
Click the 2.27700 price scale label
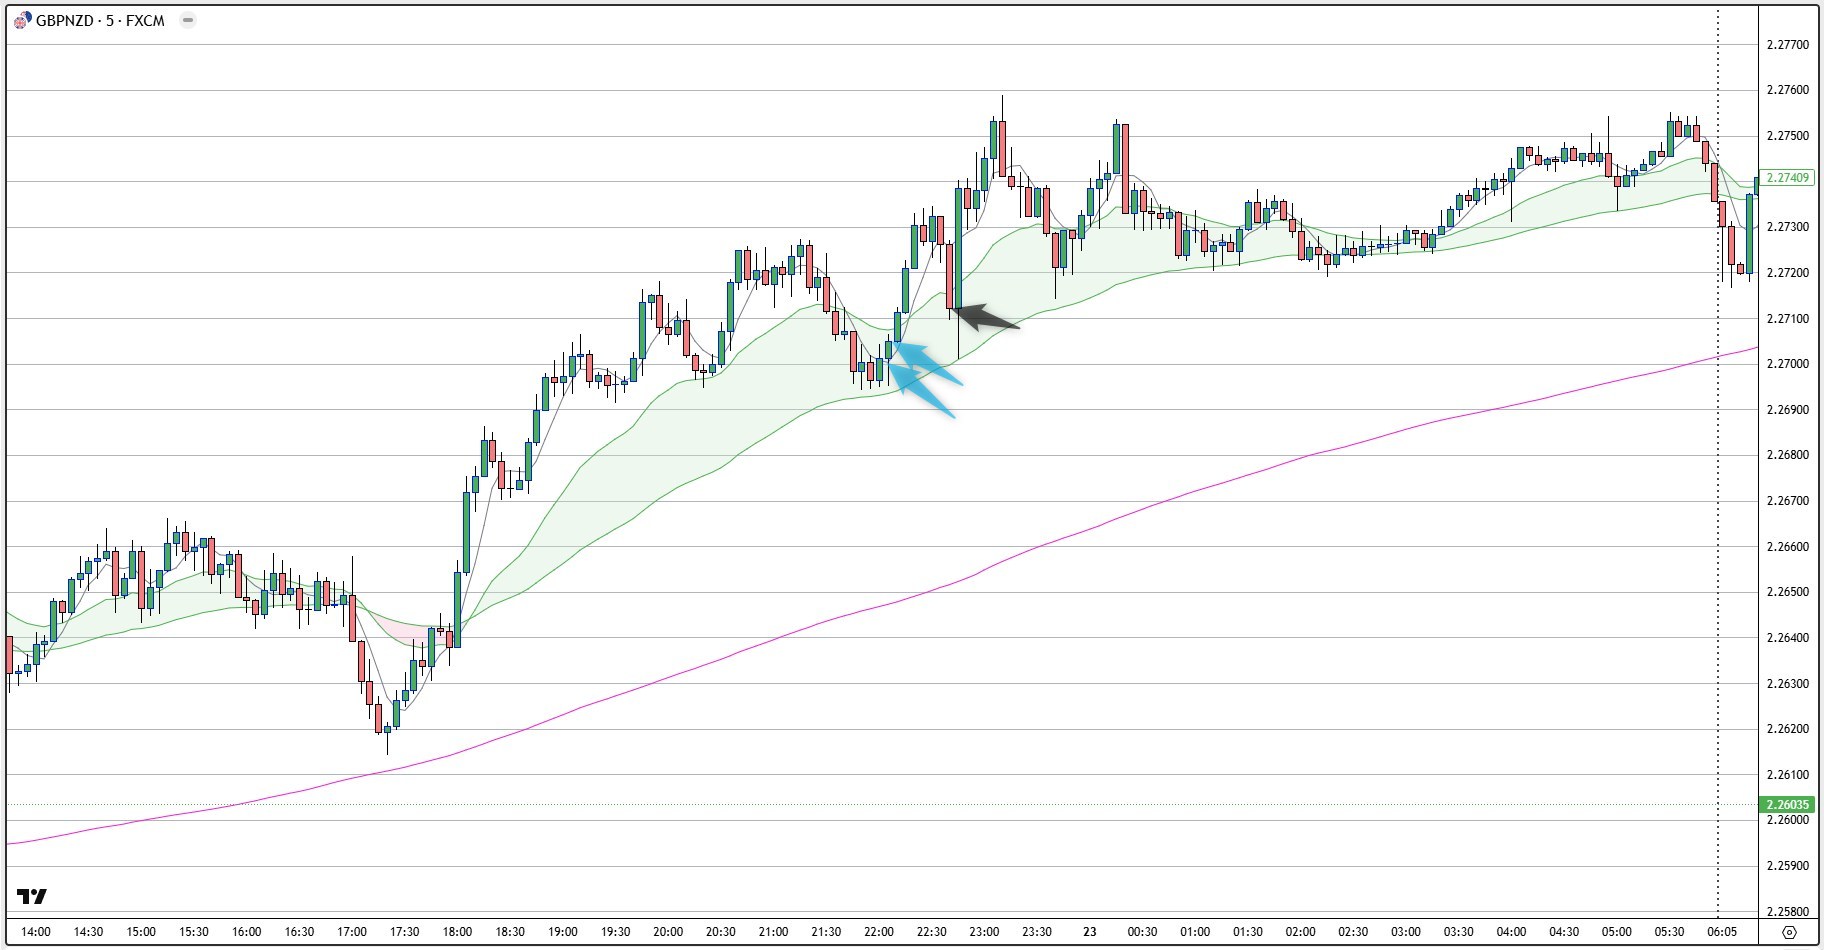1787,45
